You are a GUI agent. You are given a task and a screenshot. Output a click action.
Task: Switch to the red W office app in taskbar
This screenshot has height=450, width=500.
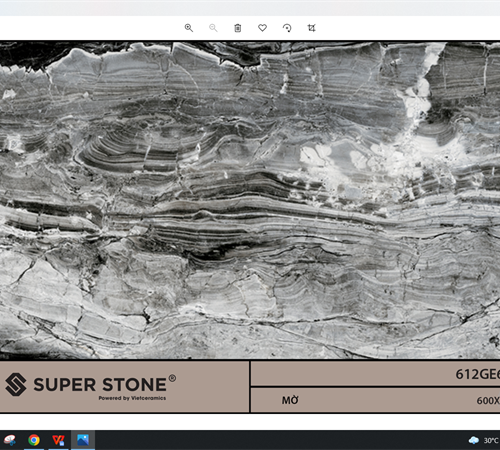(59, 440)
